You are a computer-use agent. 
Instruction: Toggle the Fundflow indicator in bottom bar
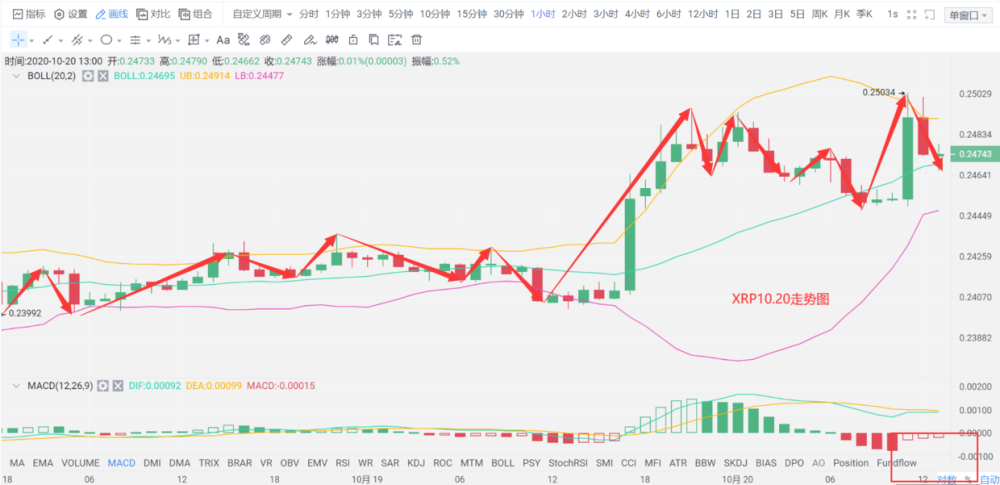click(897, 463)
